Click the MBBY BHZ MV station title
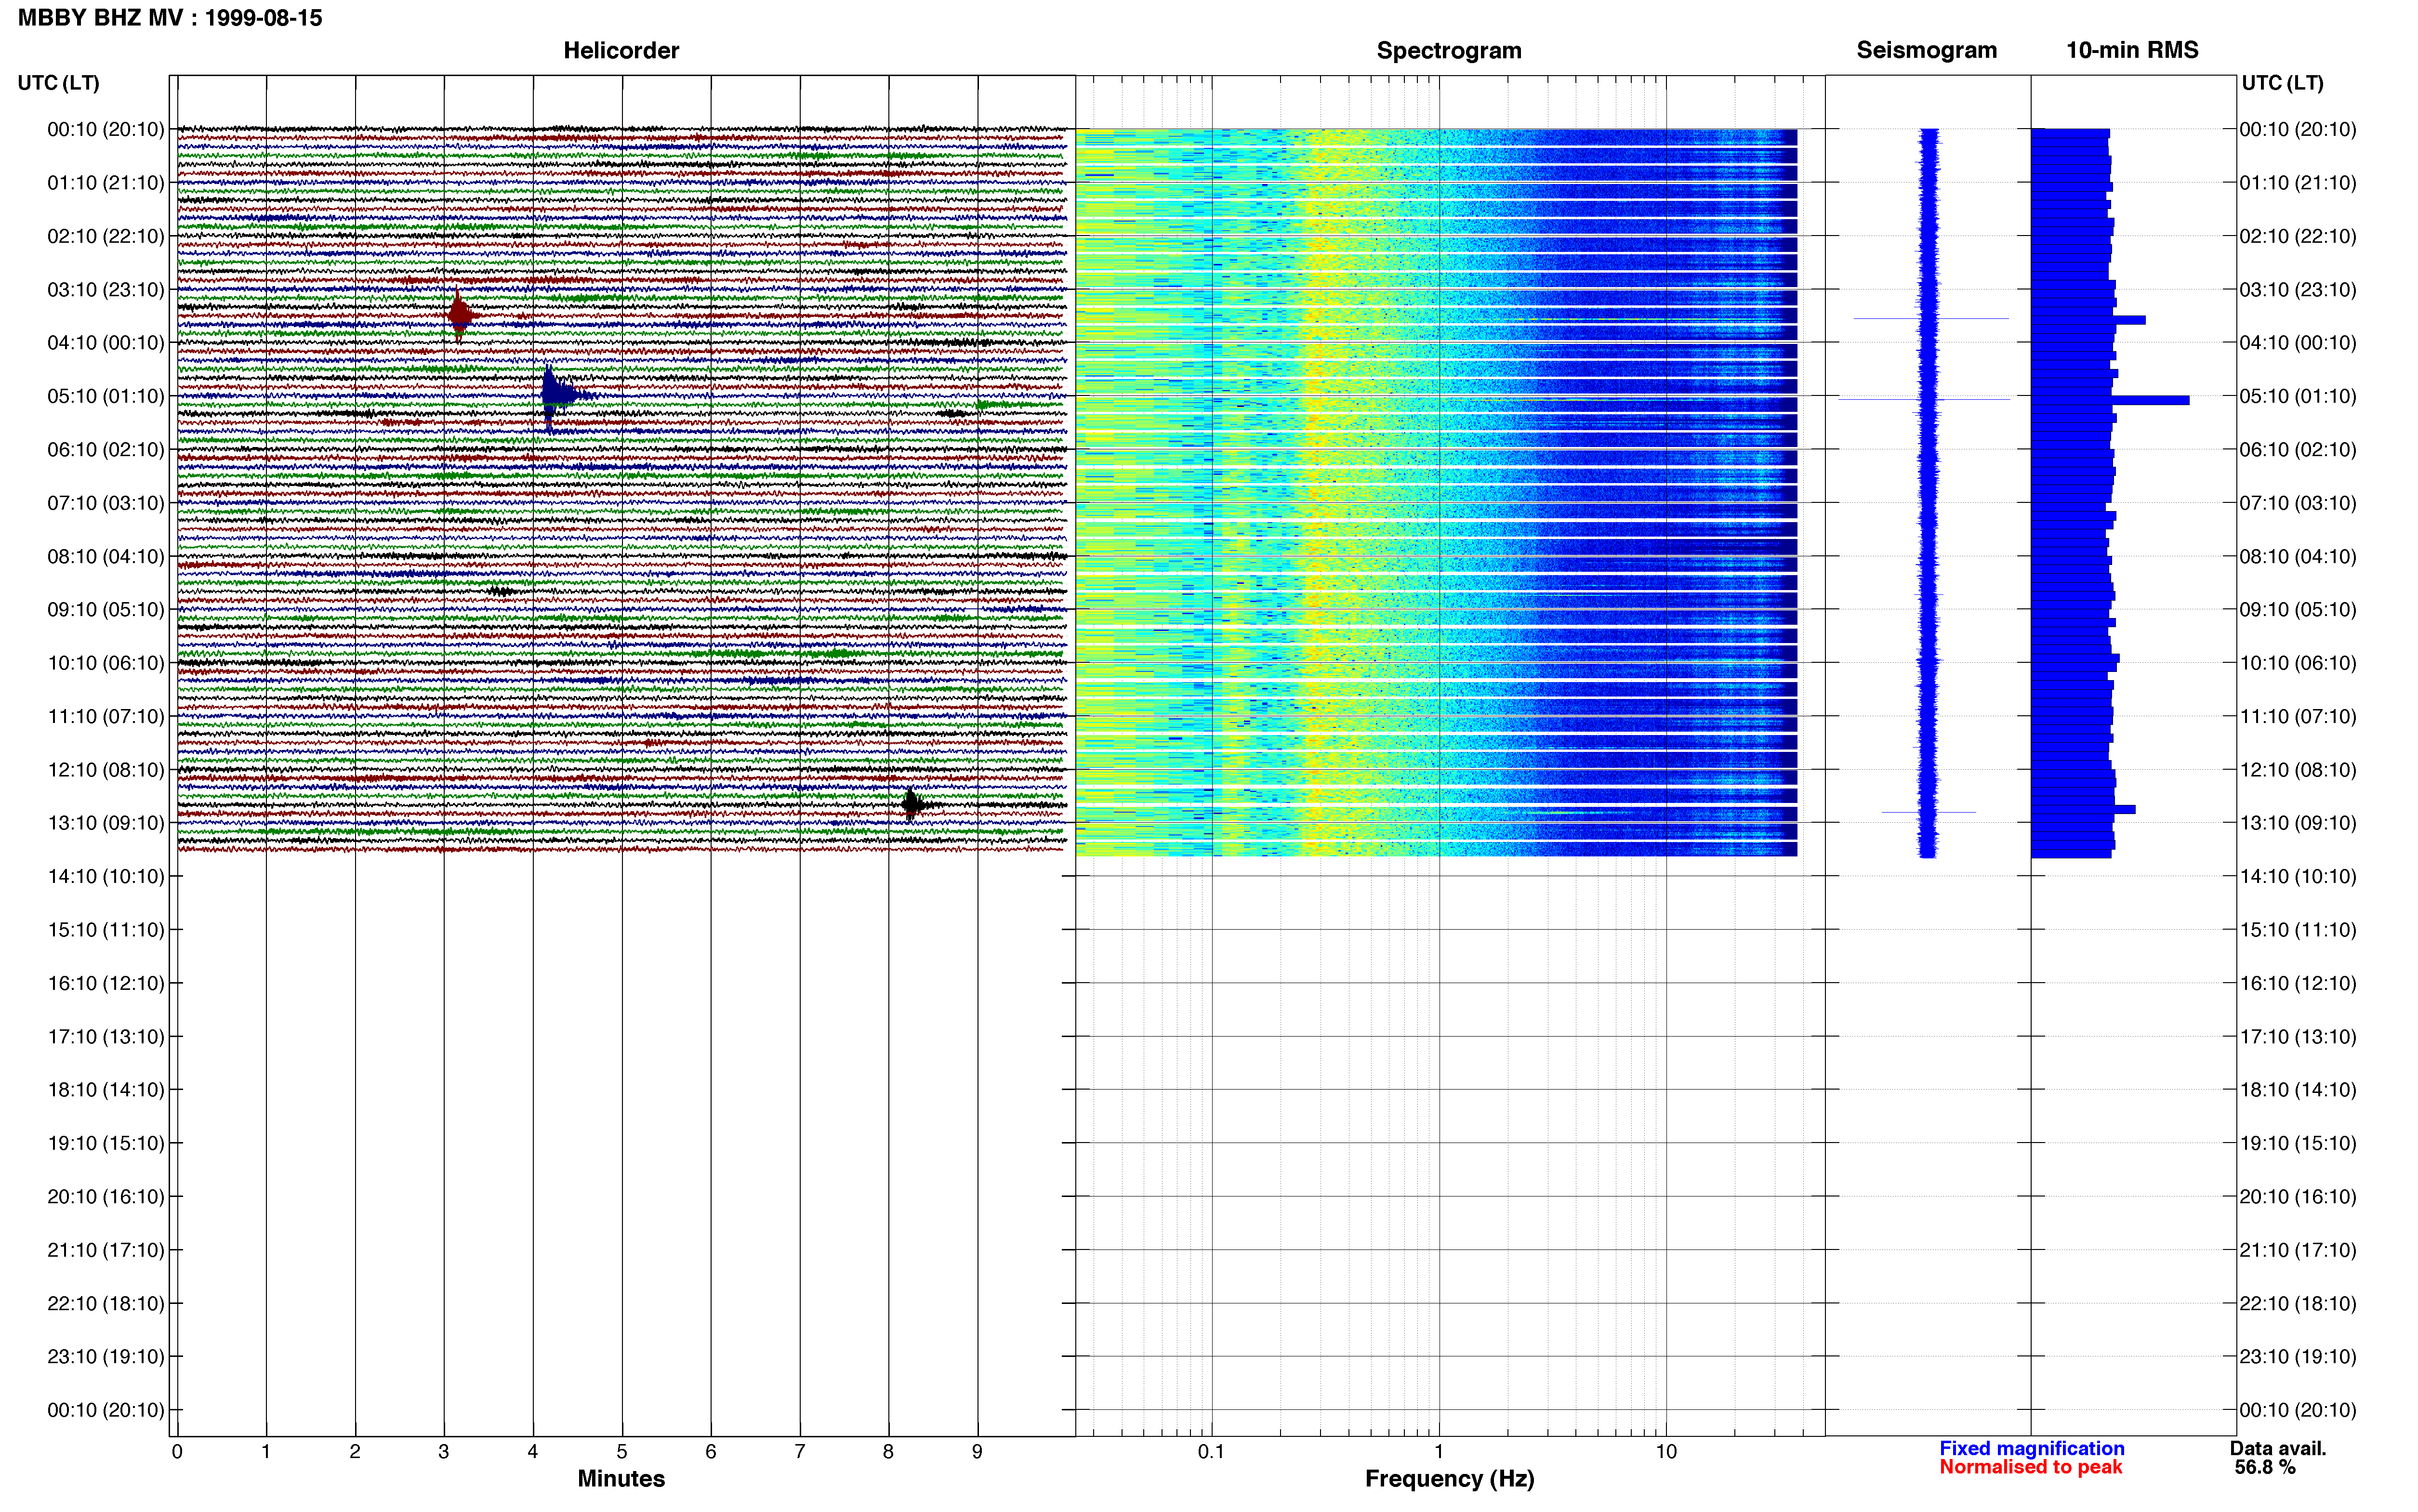 (x=100, y=17)
